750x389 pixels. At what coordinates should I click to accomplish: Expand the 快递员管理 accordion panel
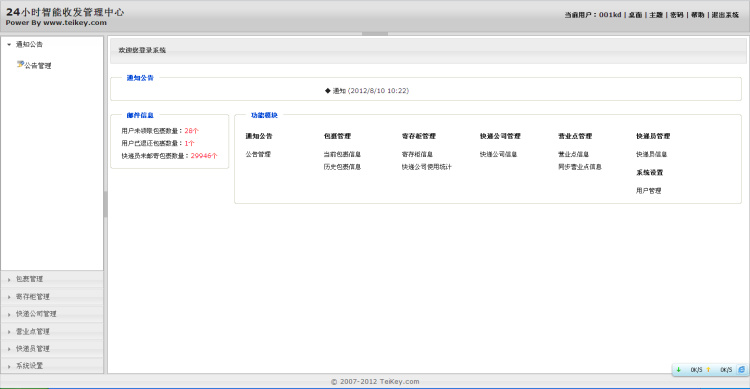click(52, 348)
